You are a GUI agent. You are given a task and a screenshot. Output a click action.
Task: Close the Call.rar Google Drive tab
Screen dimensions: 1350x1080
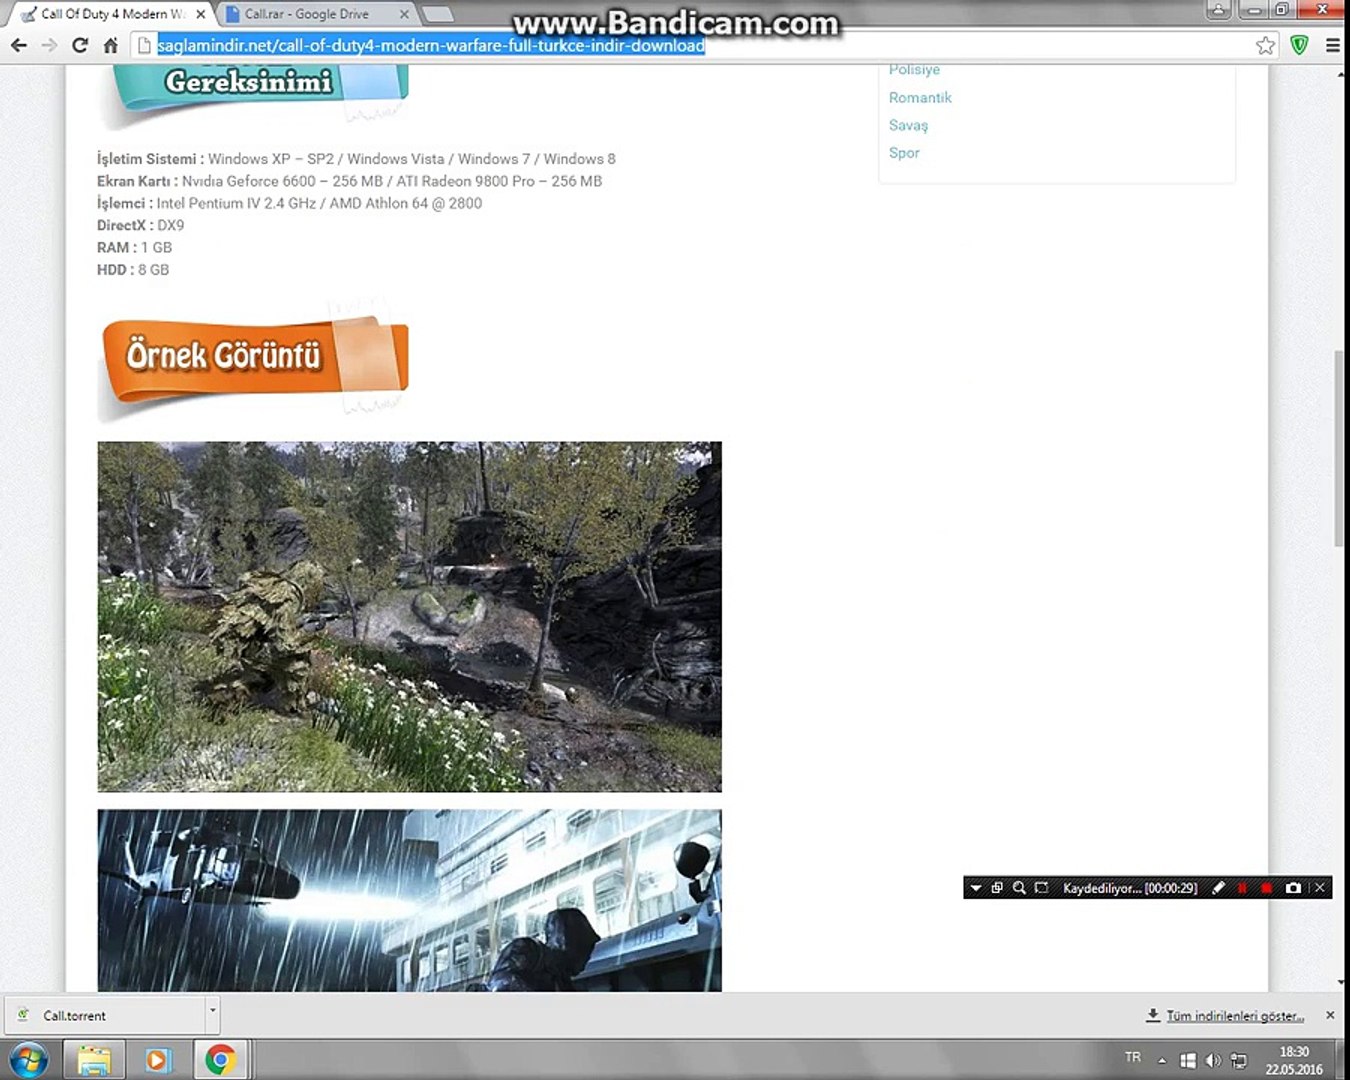[404, 14]
